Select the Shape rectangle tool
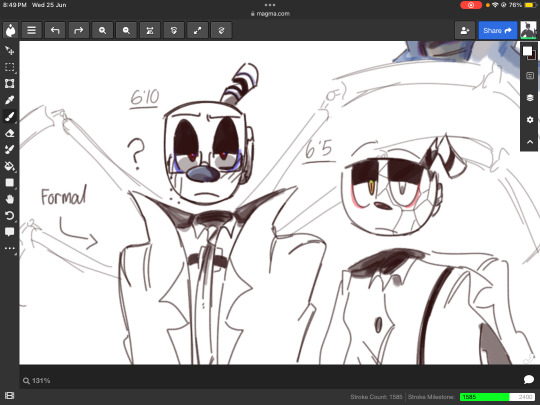 [9, 183]
